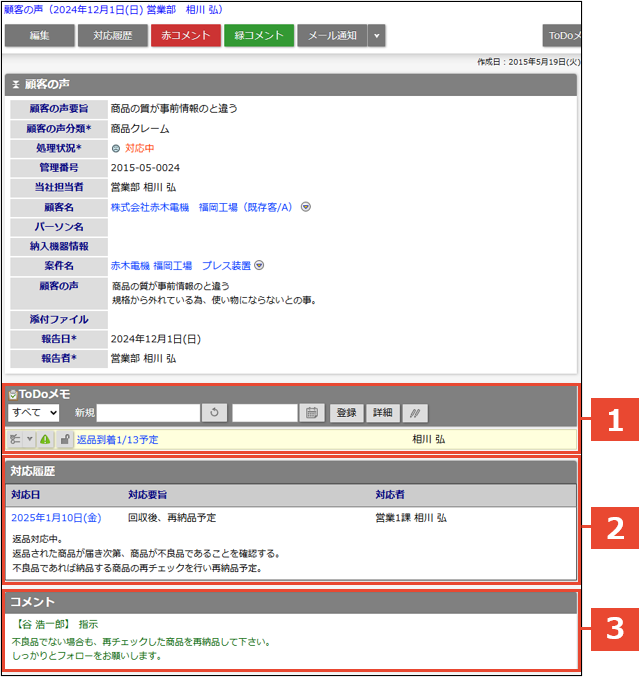Open the ToDoメモ button at top right
This screenshot has width=640, height=677.
562,35
